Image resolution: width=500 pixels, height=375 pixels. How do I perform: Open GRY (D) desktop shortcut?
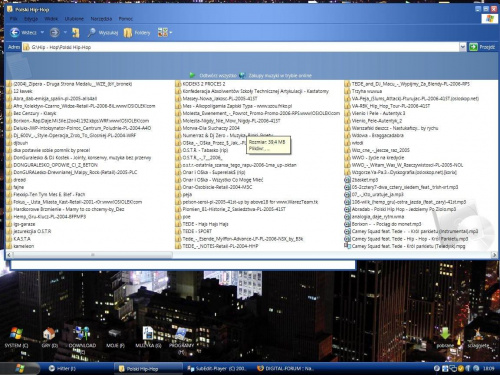(x=50, y=337)
